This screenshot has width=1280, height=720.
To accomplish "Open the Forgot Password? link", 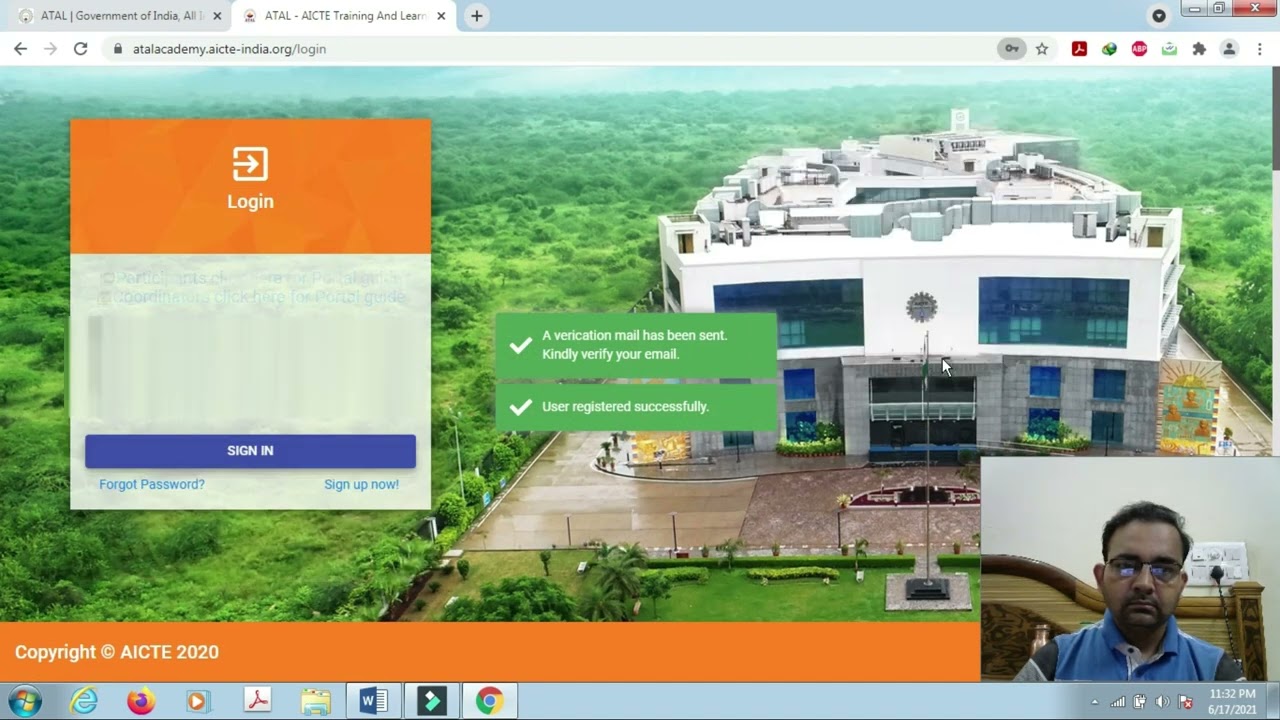I will [x=152, y=484].
